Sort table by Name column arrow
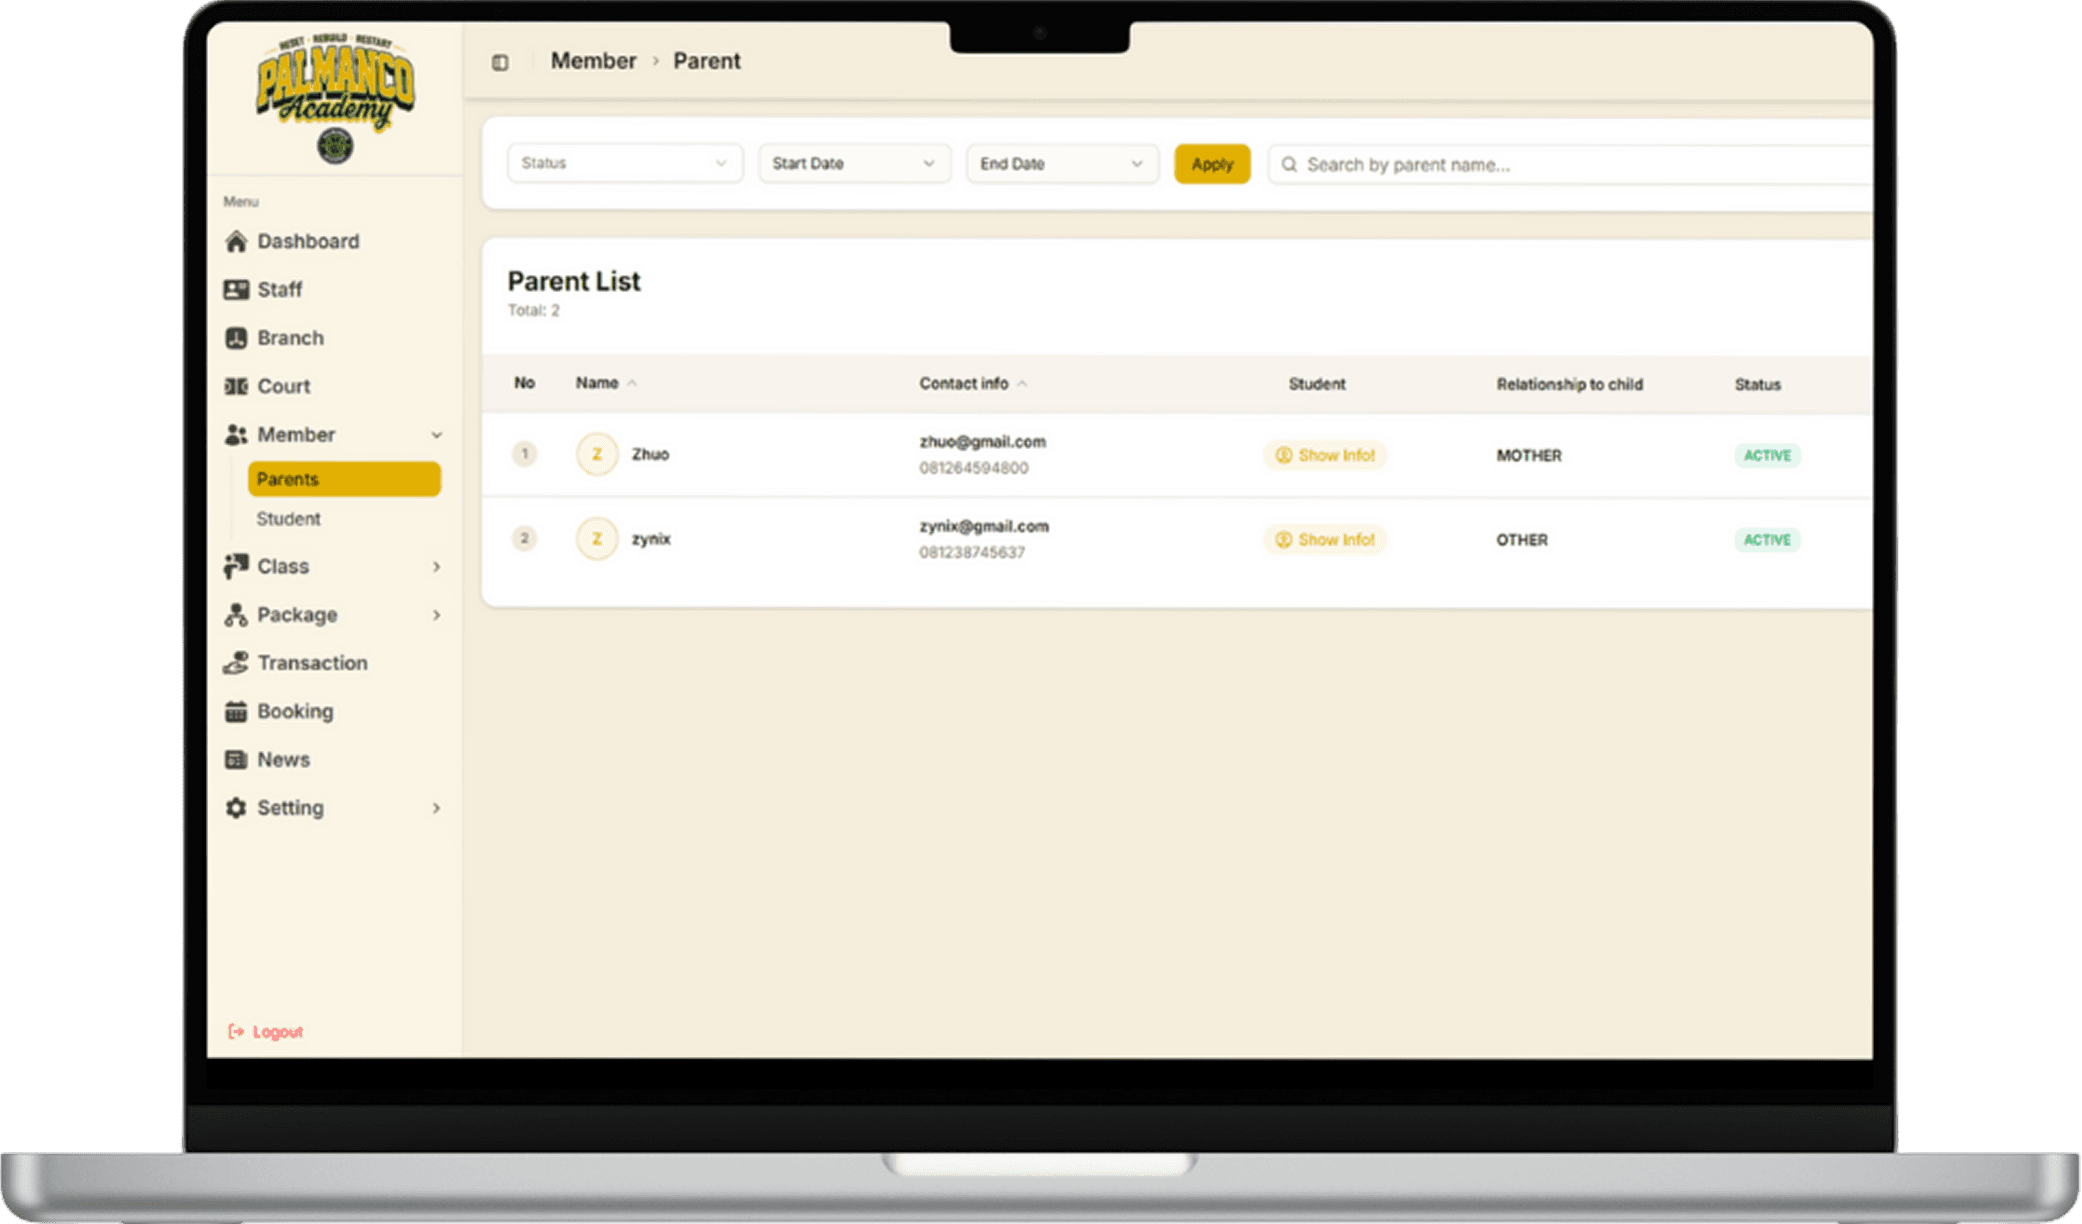2082x1224 pixels. (632, 383)
